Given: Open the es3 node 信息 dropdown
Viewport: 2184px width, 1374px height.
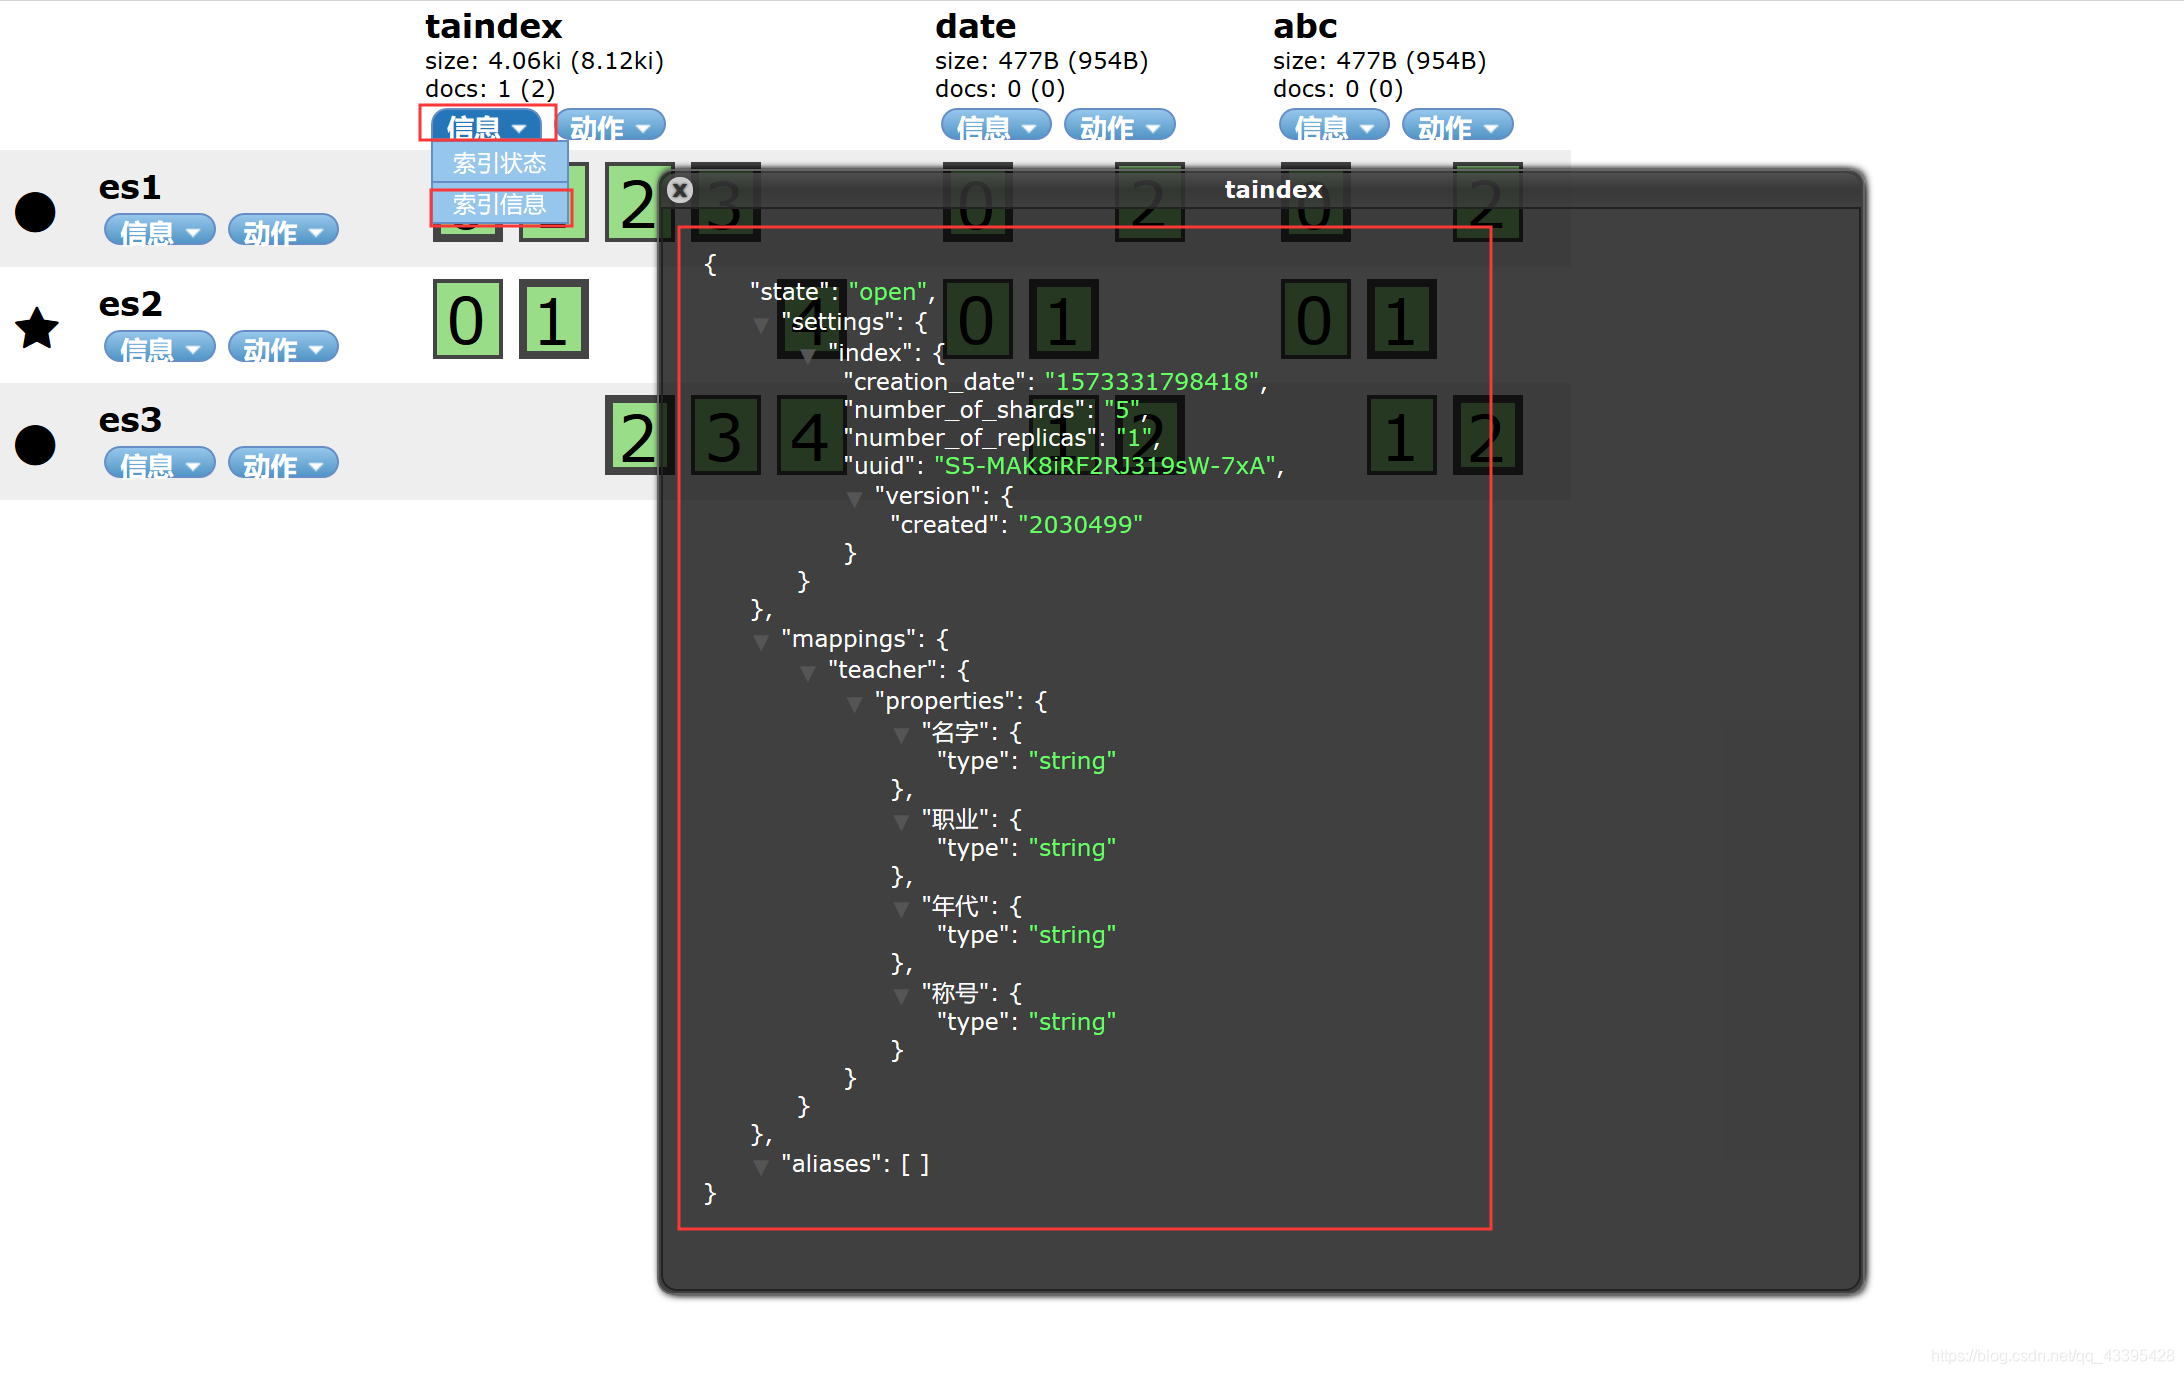Looking at the screenshot, I should click(x=160, y=464).
